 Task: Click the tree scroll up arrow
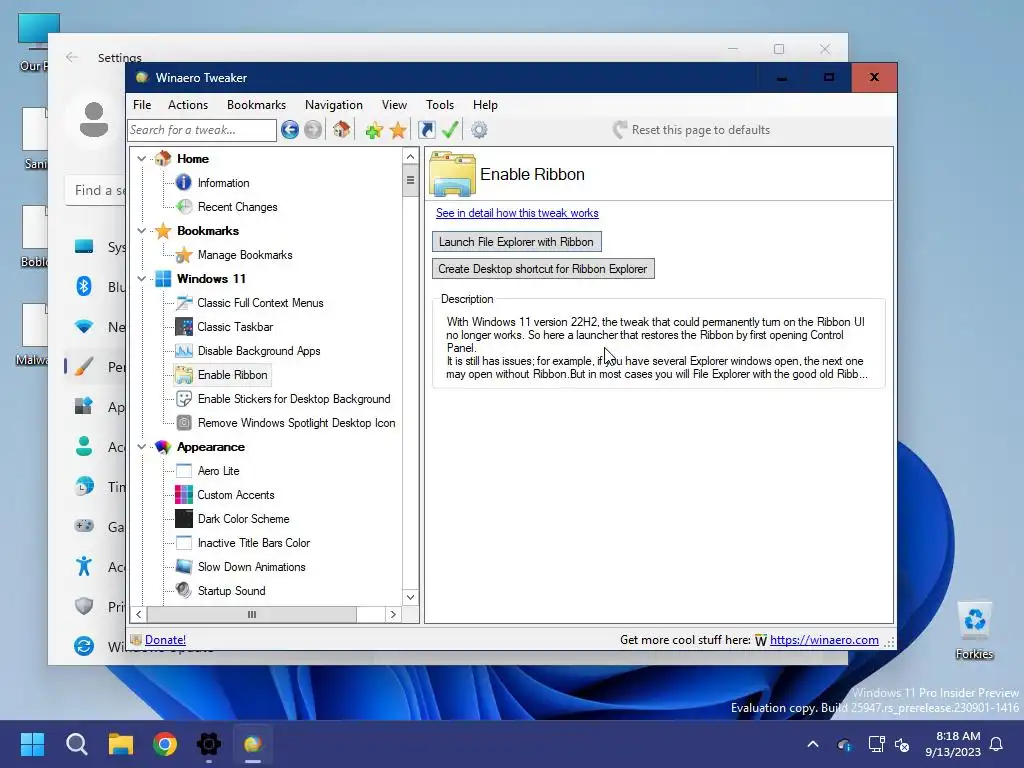410,156
